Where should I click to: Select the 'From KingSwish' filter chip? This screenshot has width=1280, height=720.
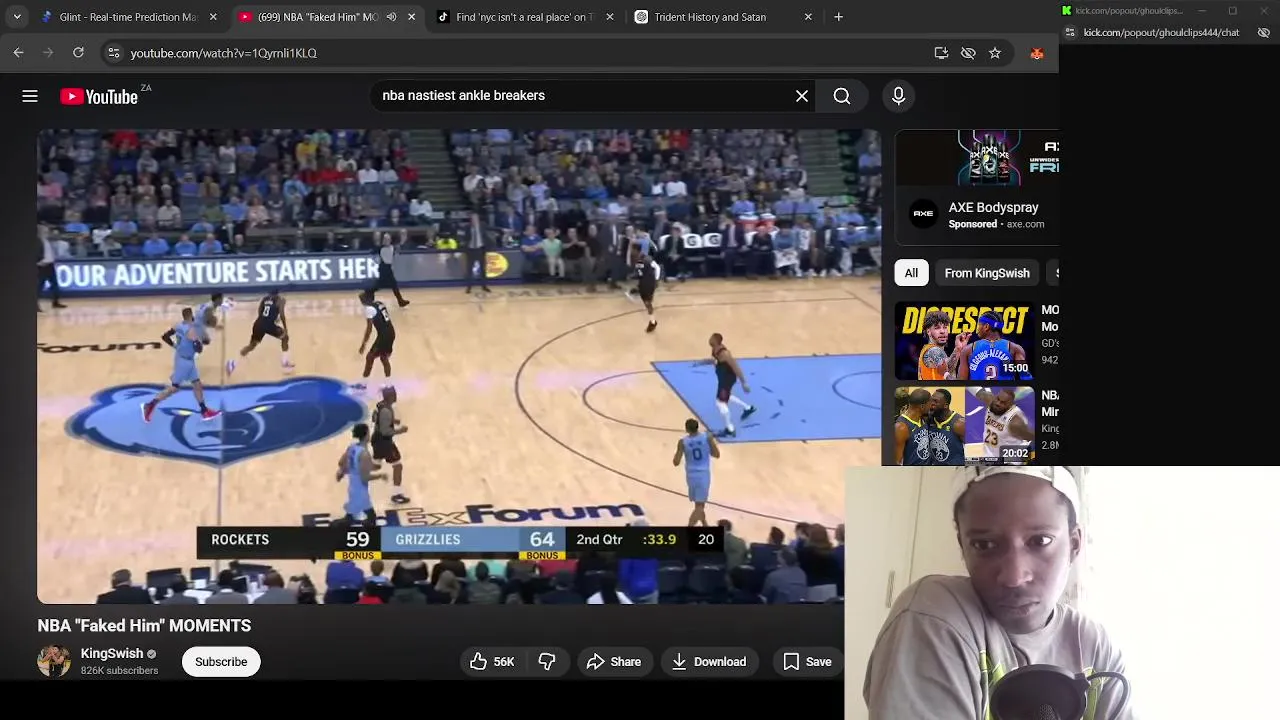pos(987,273)
